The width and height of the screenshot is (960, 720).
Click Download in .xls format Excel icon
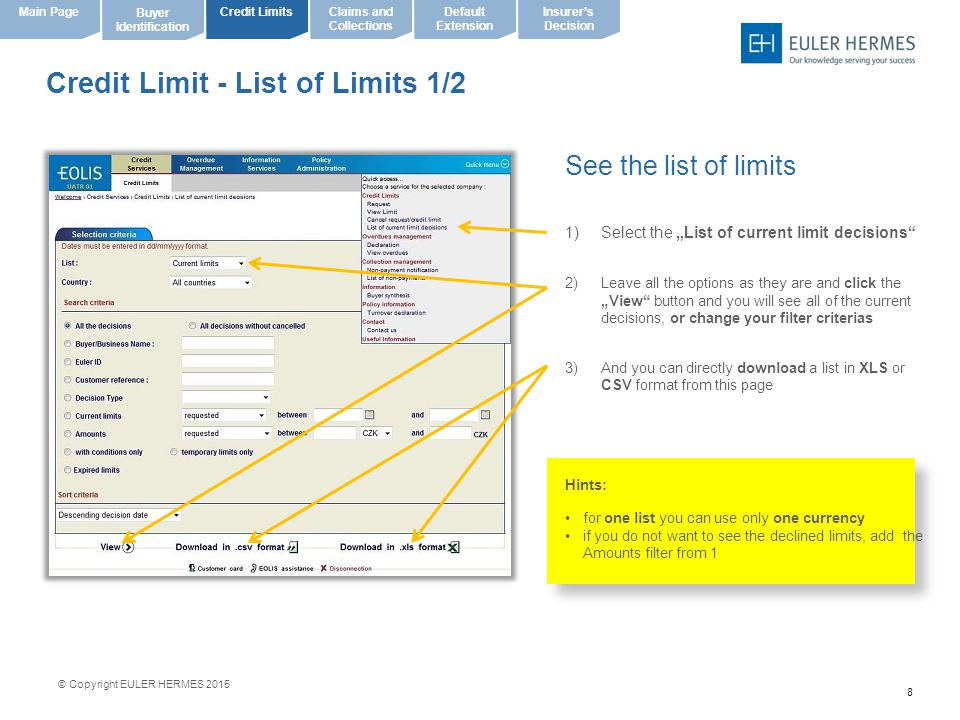(x=454, y=547)
